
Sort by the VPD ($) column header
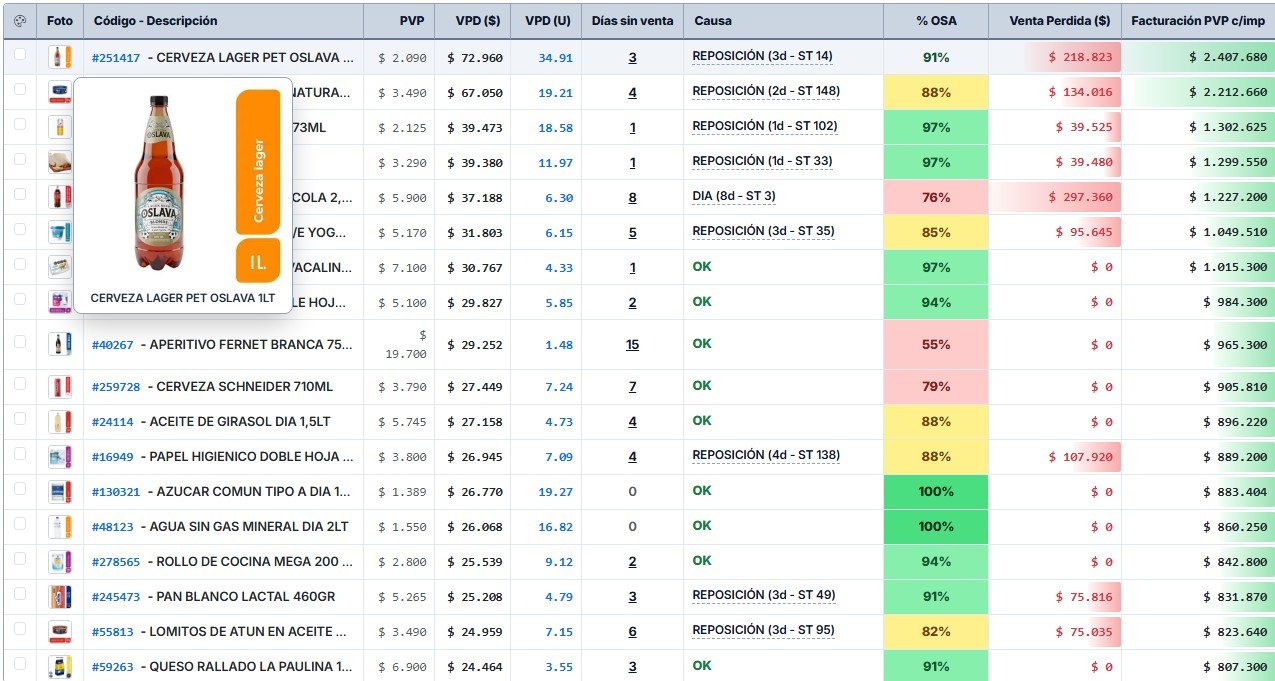pos(473,21)
